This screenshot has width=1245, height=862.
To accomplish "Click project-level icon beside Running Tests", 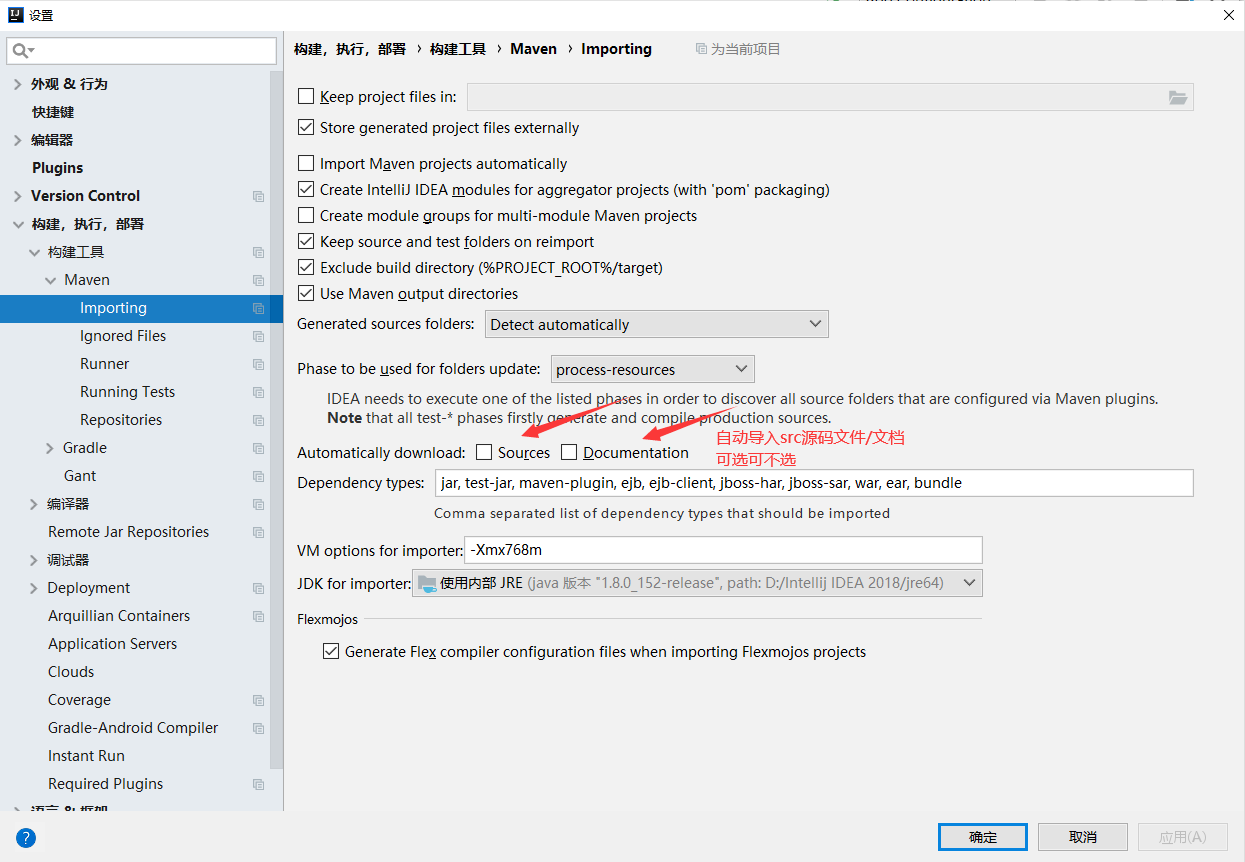I will [258, 392].
